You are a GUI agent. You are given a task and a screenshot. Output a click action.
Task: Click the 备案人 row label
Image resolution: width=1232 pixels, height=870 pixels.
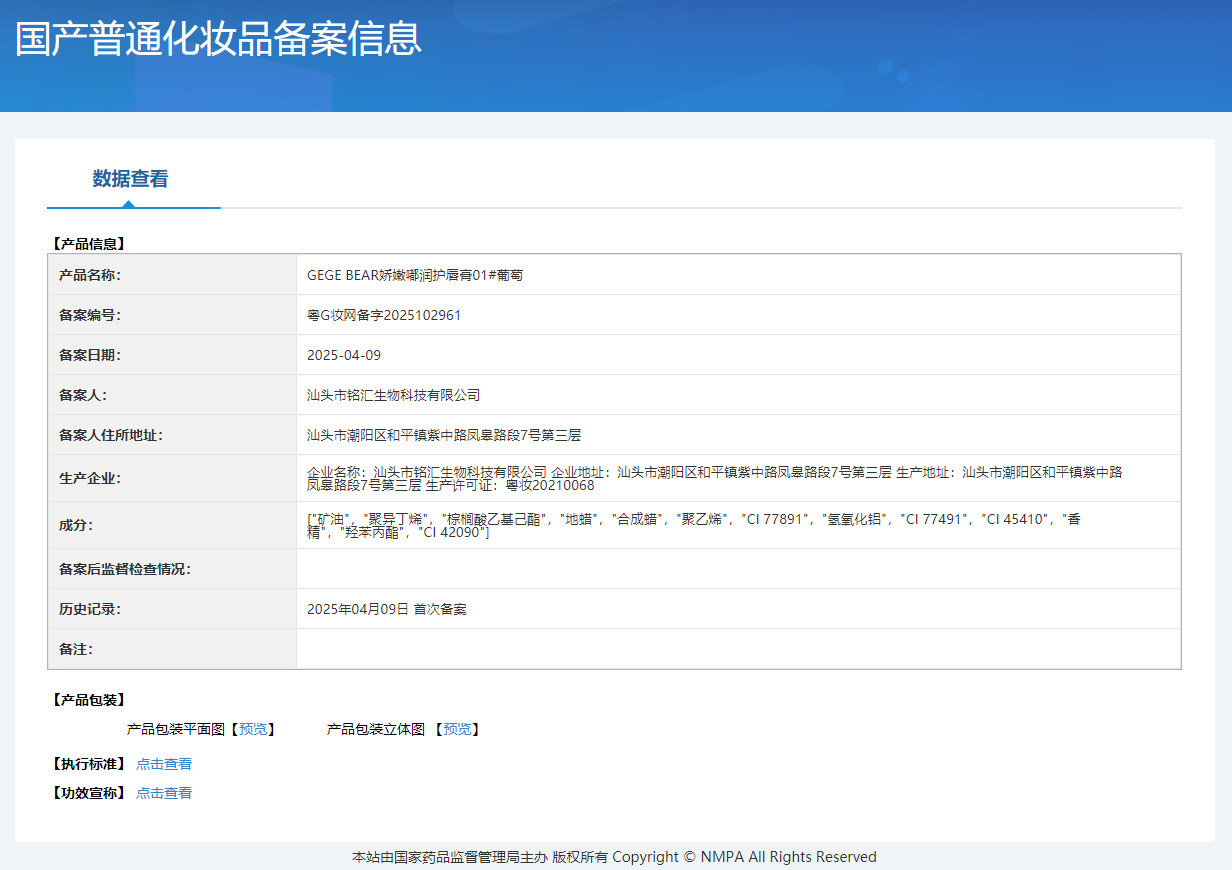point(82,395)
